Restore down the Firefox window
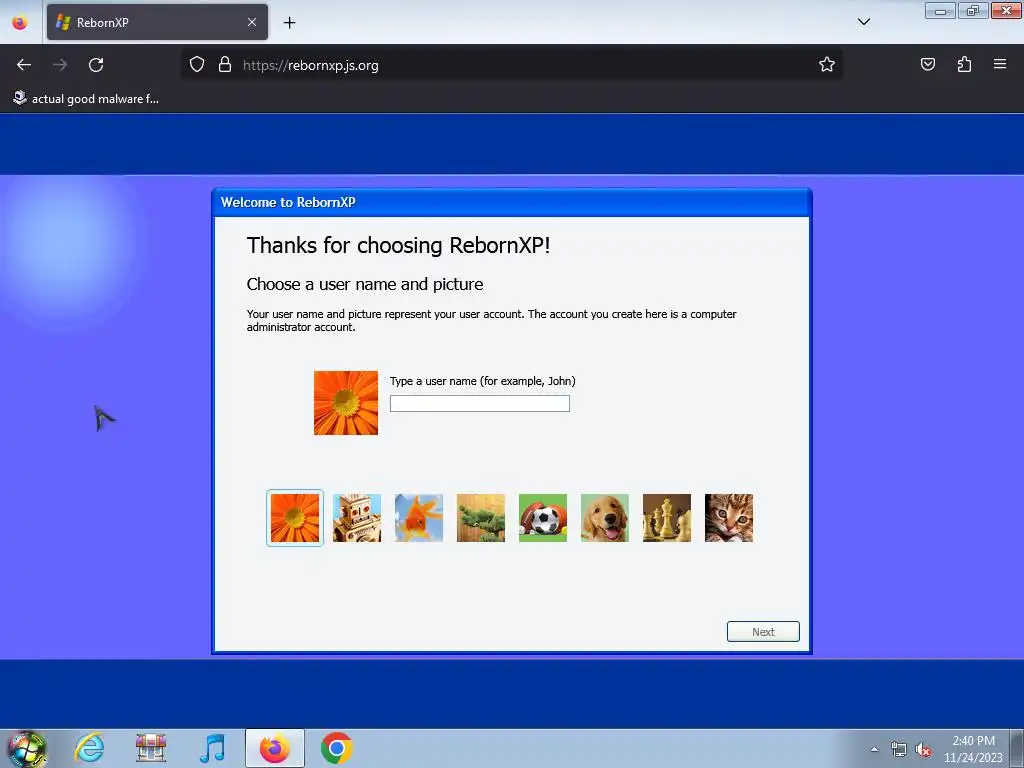This screenshot has width=1024, height=768. click(x=972, y=11)
